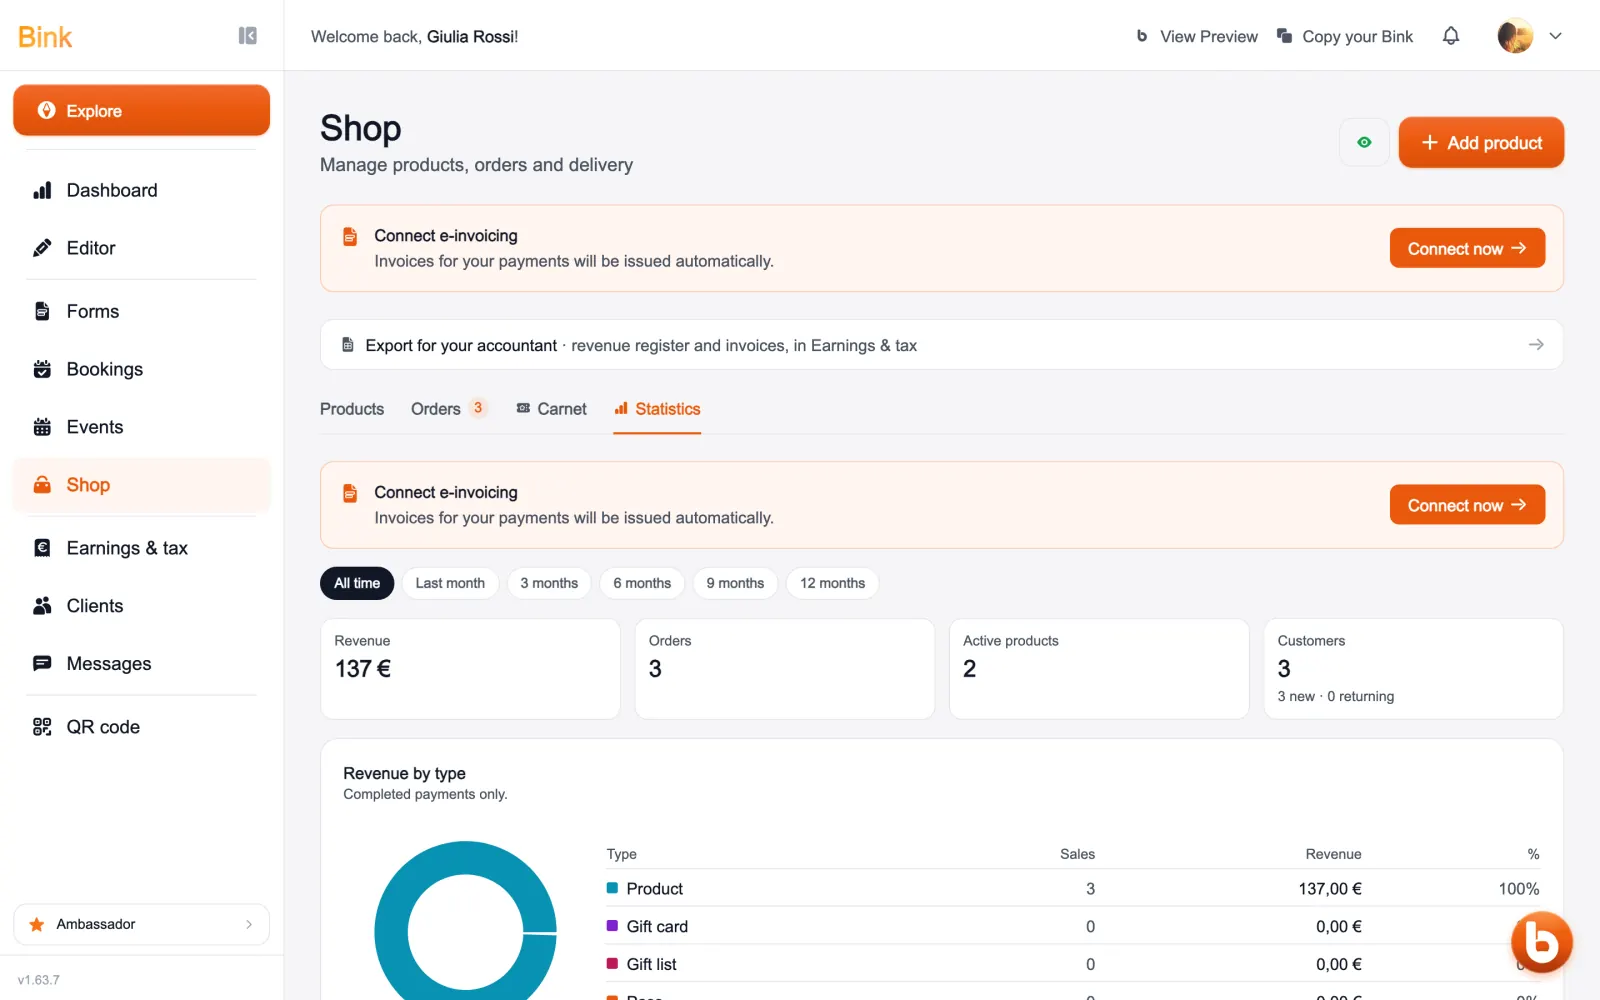Image resolution: width=1600 pixels, height=1000 pixels.
Task: Select the 12 months filter
Action: [x=832, y=583]
